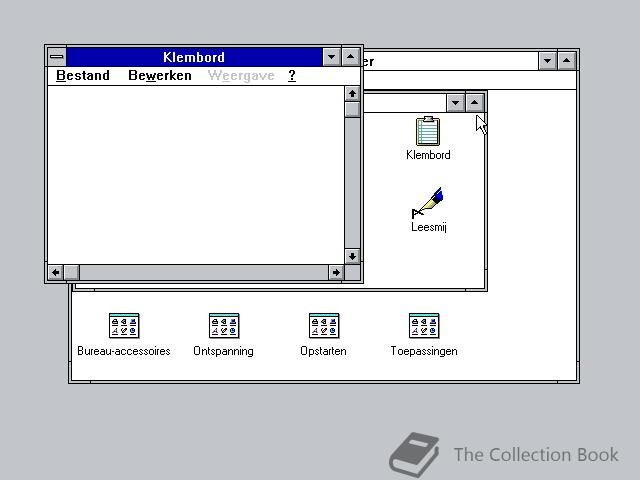Viewport: 640px width, 480px height.
Task: Open the Leesmij pen icon
Action: 428,203
